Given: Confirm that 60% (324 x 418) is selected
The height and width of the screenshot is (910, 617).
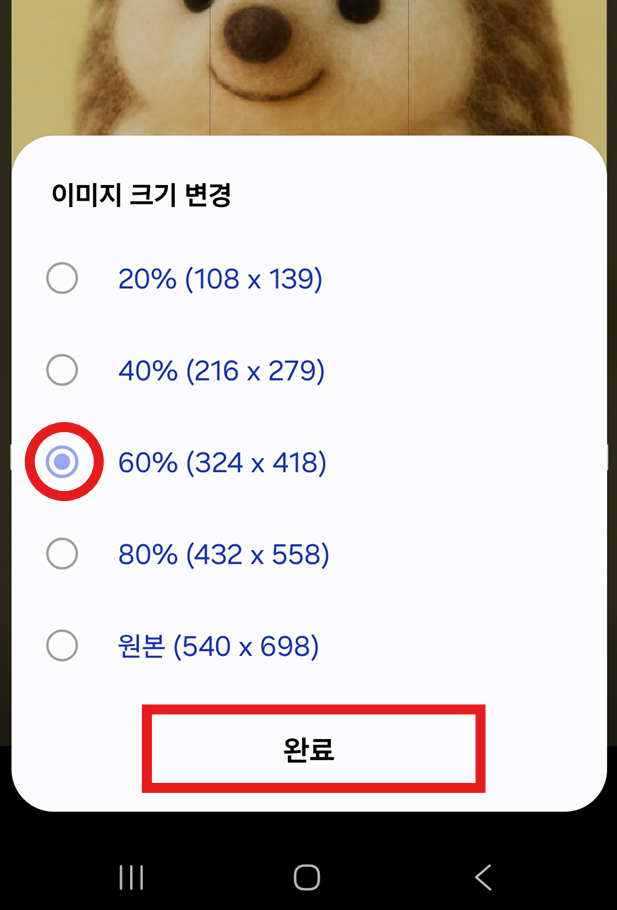Looking at the screenshot, I should click(x=62, y=462).
